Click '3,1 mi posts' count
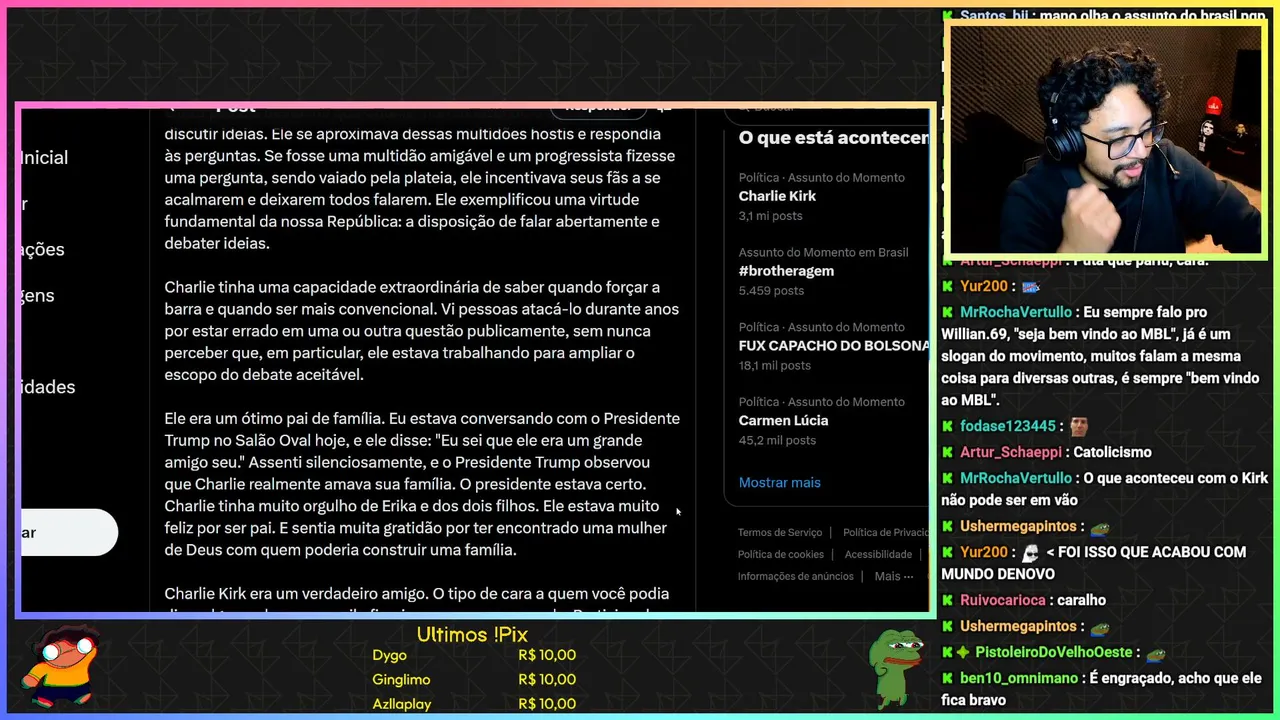 (x=770, y=216)
